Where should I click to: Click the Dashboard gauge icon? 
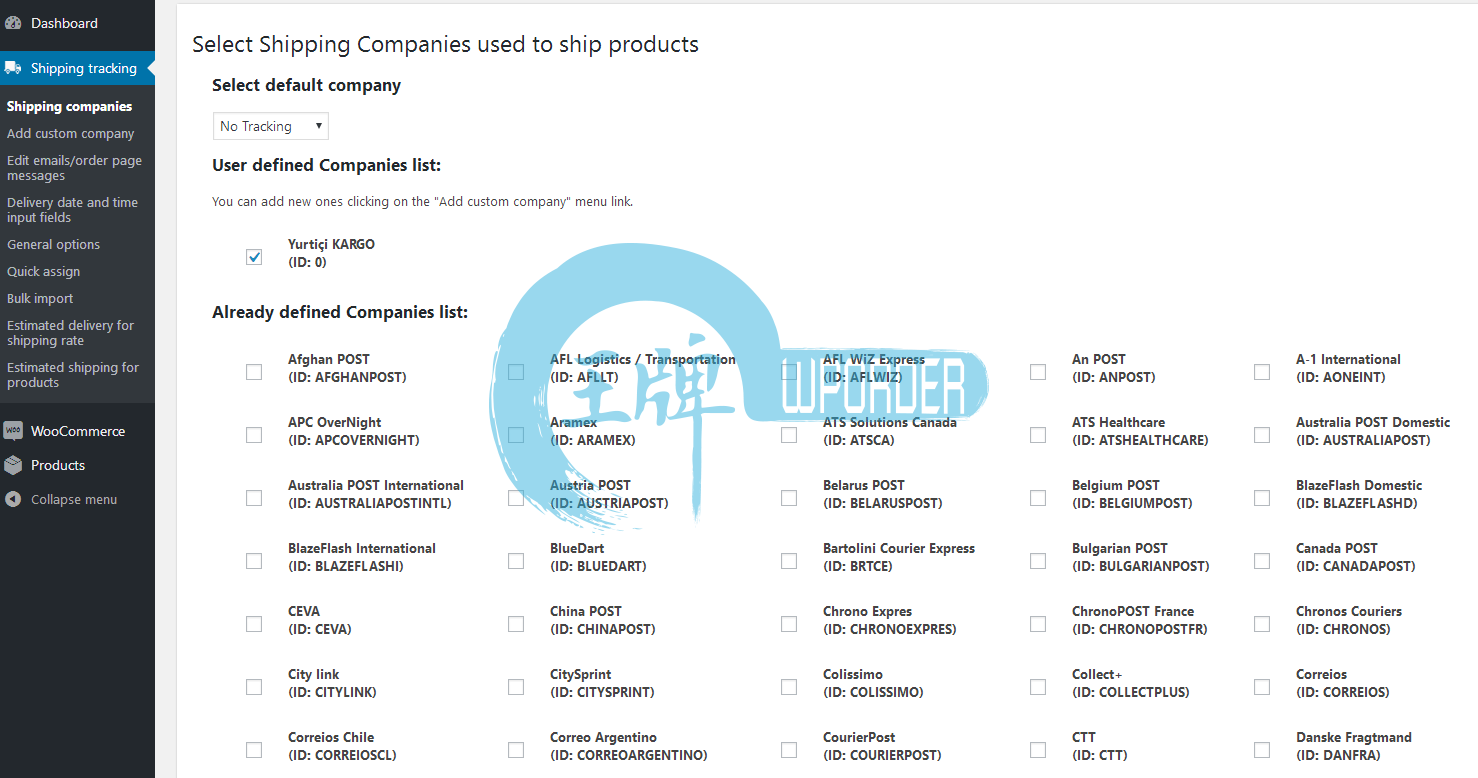[x=13, y=23]
